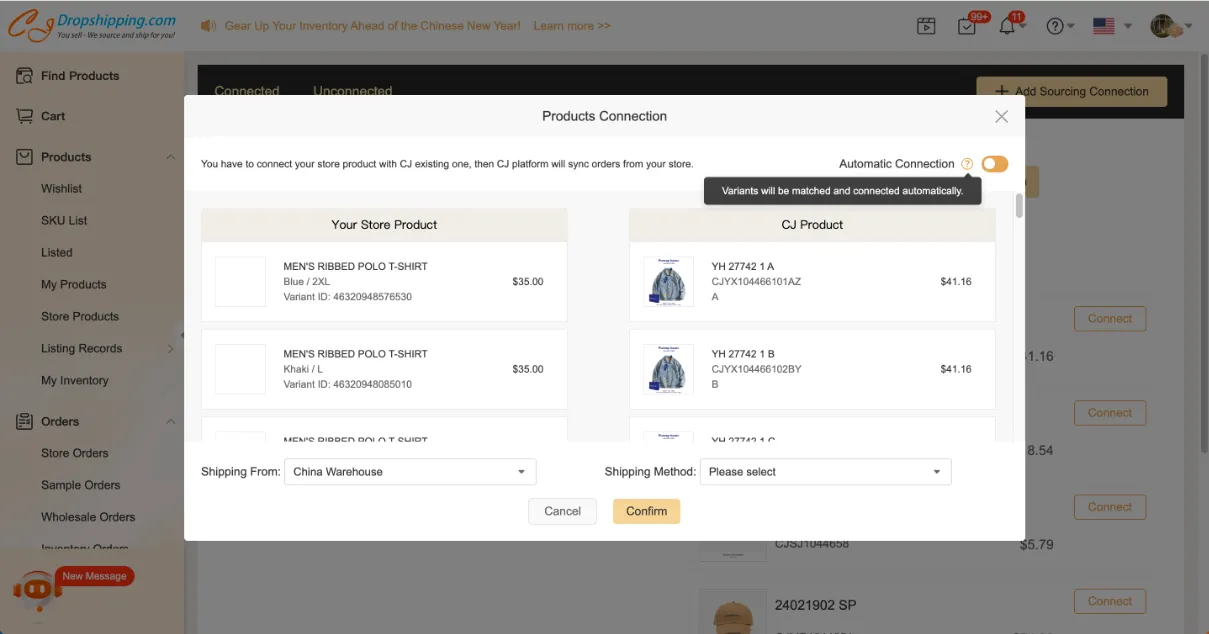This screenshot has width=1209, height=634.
Task: Click the Automatic Connection info icon
Action: coord(967,164)
